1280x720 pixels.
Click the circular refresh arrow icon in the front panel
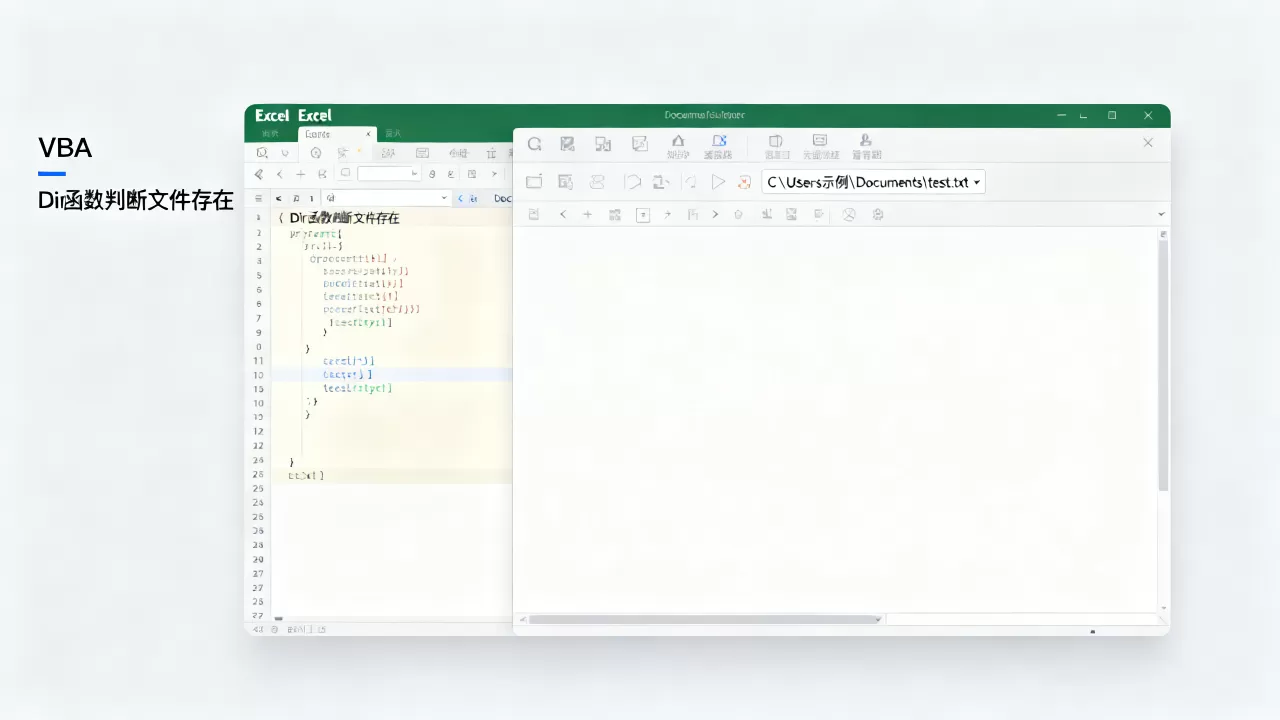[x=535, y=144]
